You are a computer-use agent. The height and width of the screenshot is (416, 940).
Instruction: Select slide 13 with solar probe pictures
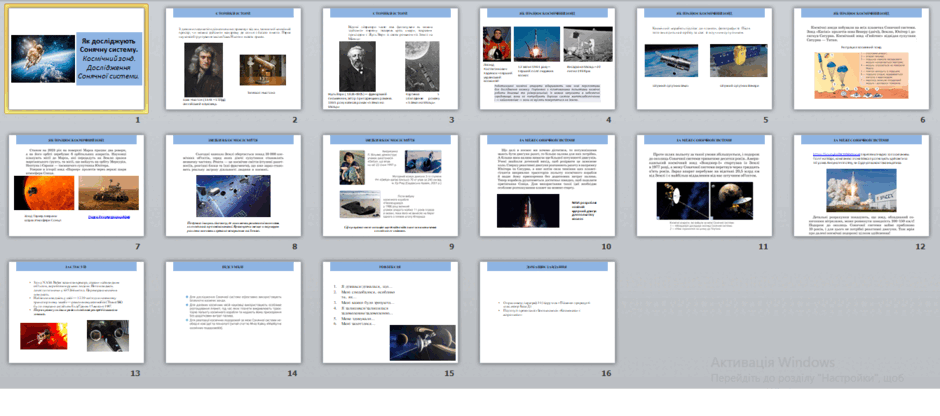[76, 312]
